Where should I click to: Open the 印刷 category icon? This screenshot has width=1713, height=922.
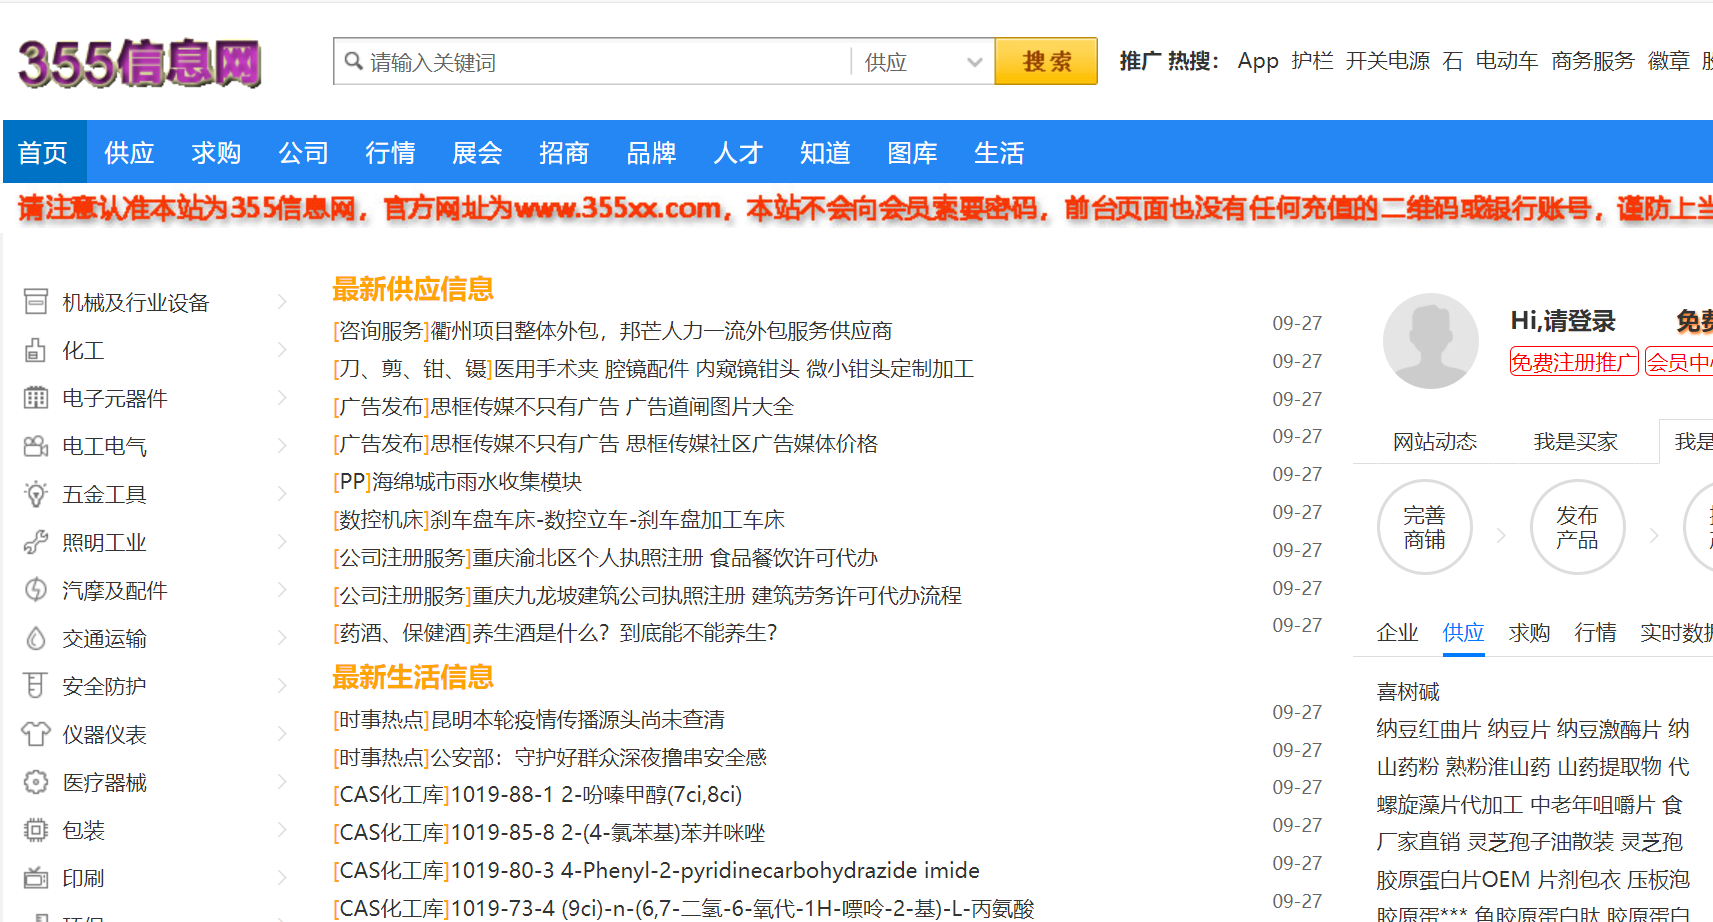click(x=36, y=878)
